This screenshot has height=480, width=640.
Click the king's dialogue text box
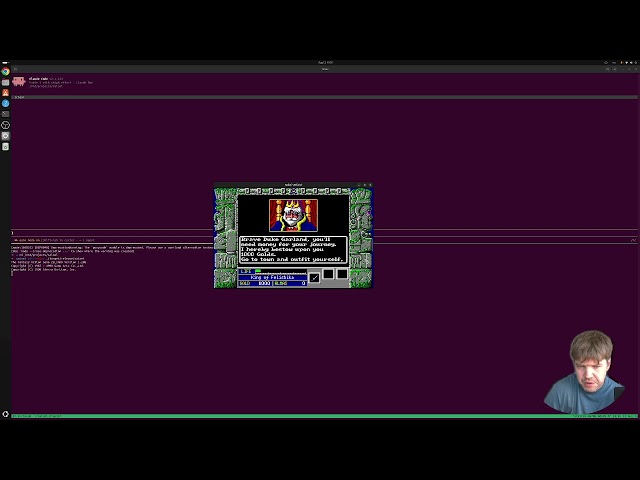(x=293, y=249)
